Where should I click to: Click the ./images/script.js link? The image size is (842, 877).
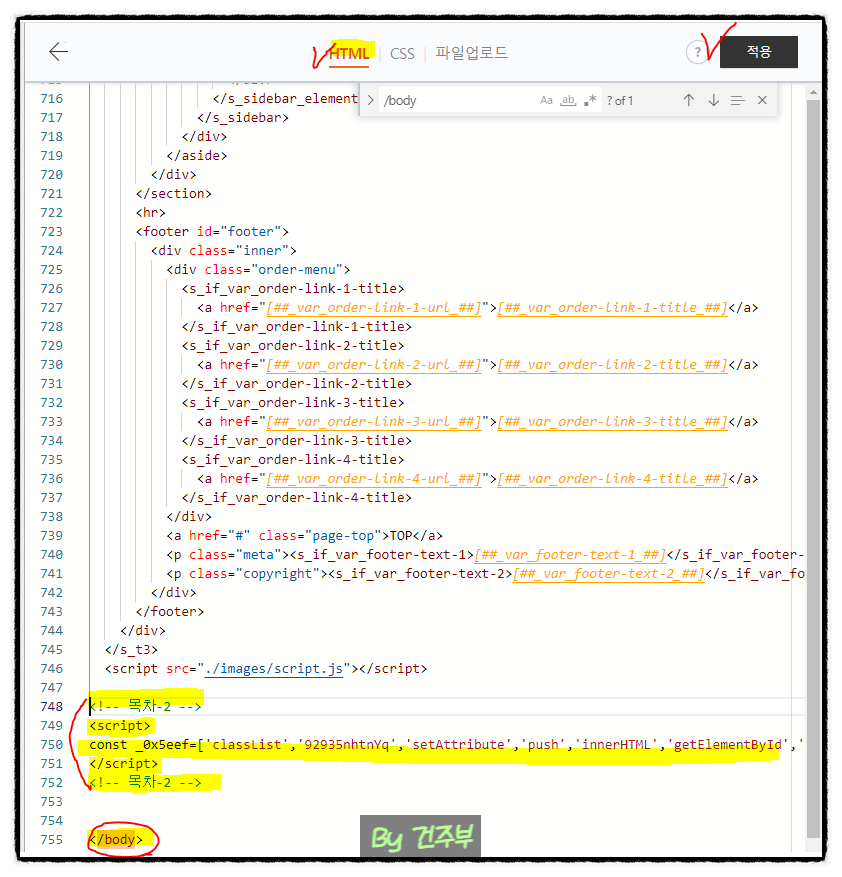(274, 668)
